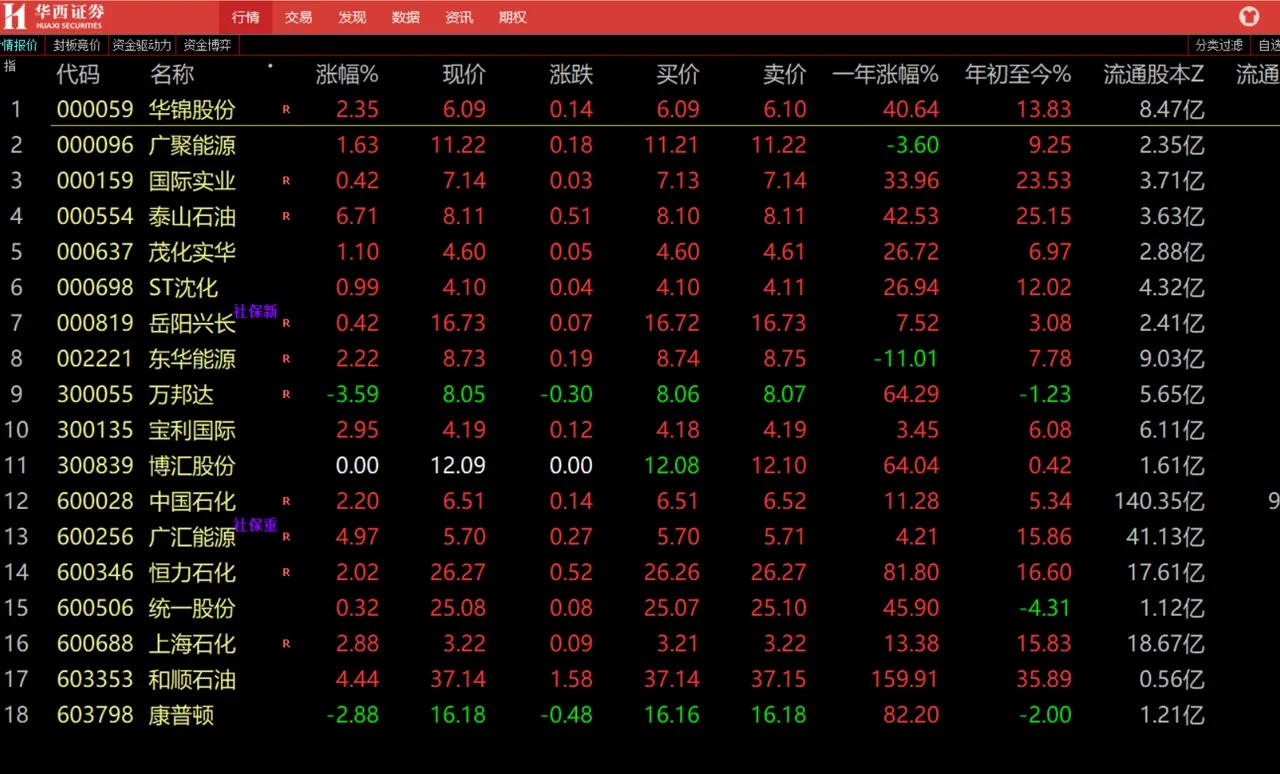
Task: Click the 社保新 tag on 岳阳兴长
Action: [x=256, y=312]
